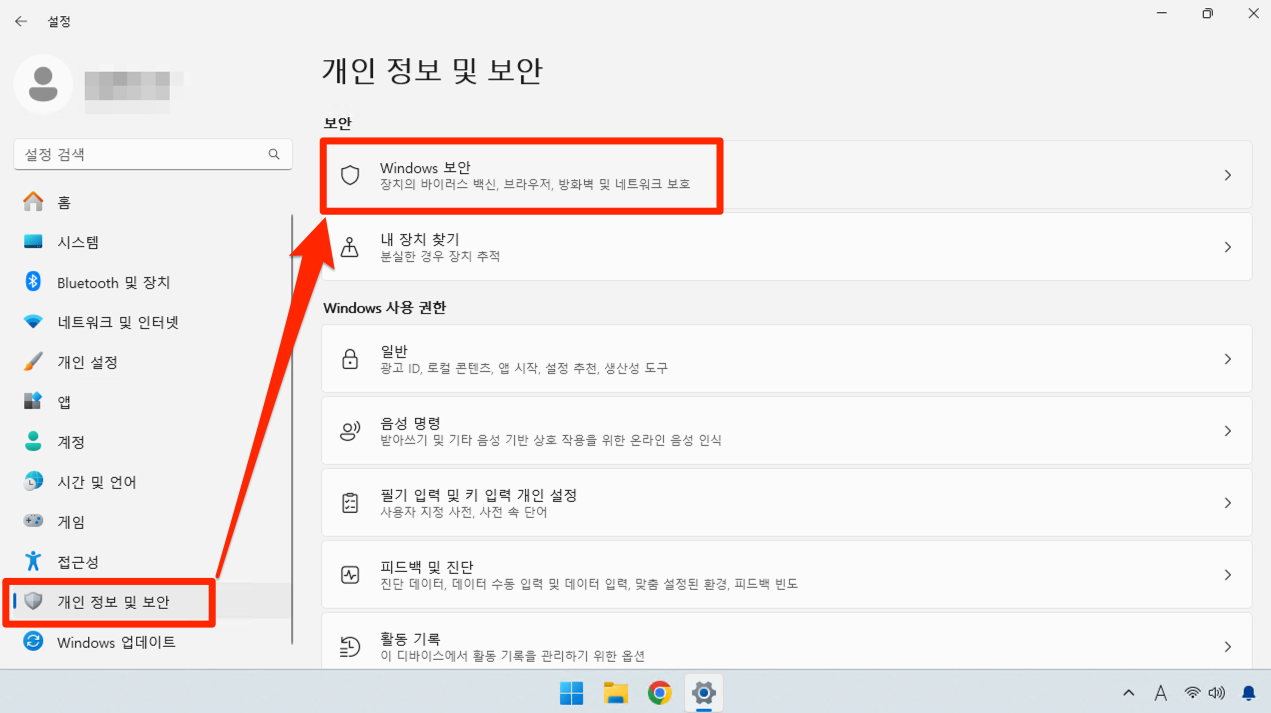Expand 일반 row chevron

point(1228,359)
